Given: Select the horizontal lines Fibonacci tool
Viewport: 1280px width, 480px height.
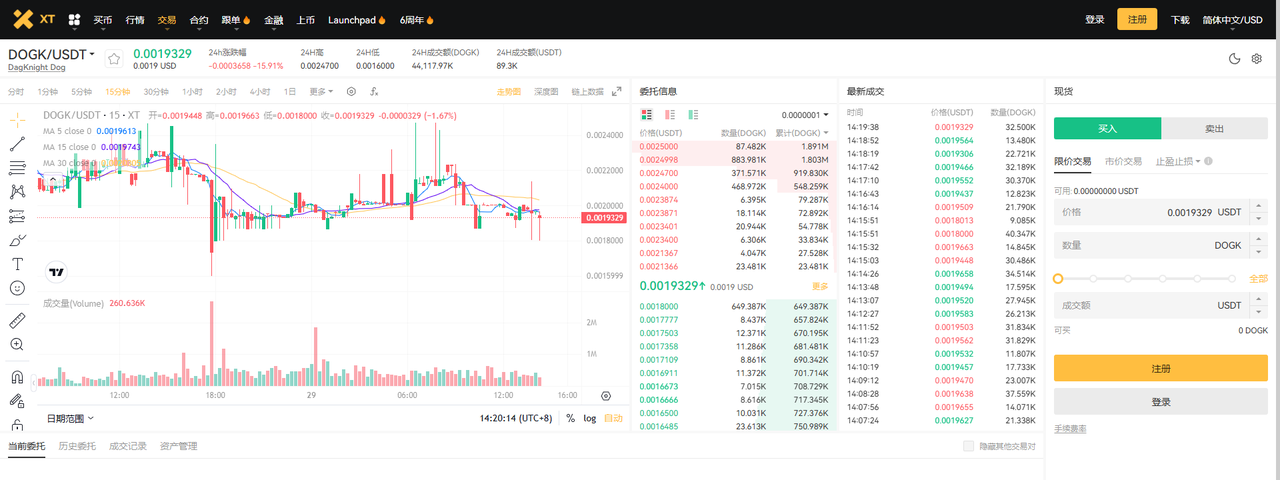Looking at the screenshot, I should click(x=17, y=167).
